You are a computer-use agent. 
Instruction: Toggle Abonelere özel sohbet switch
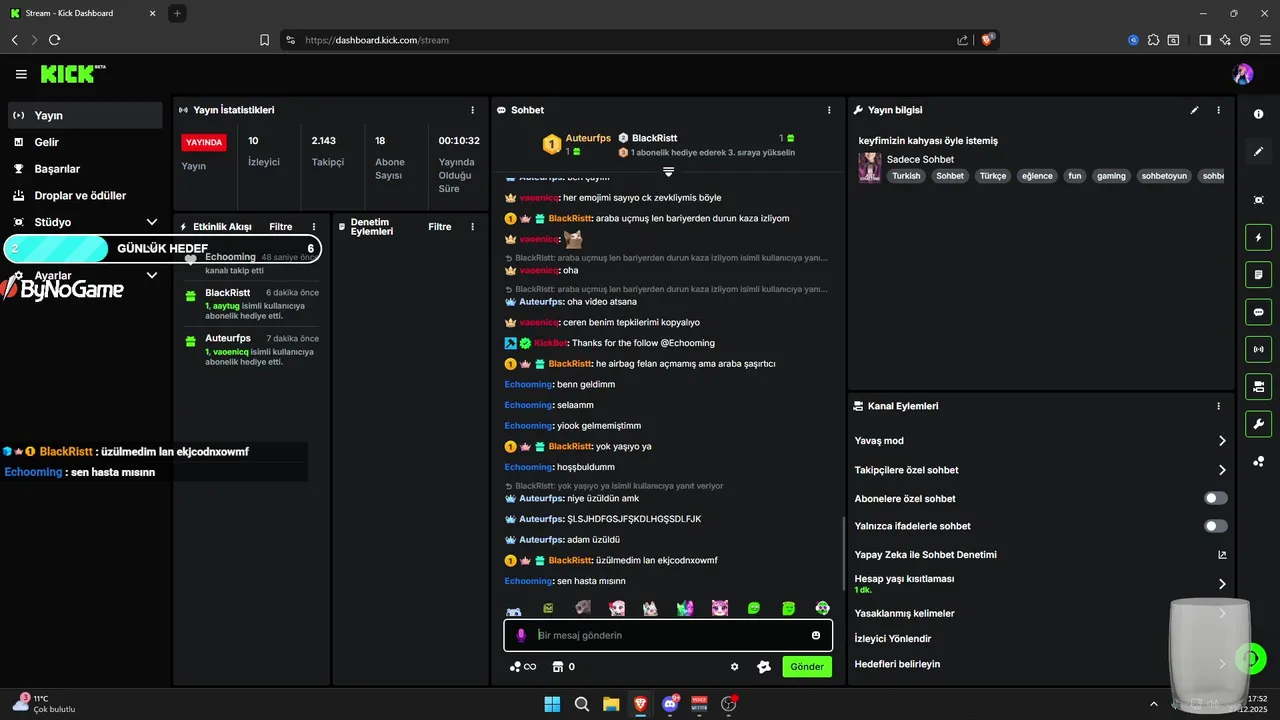(1216, 498)
